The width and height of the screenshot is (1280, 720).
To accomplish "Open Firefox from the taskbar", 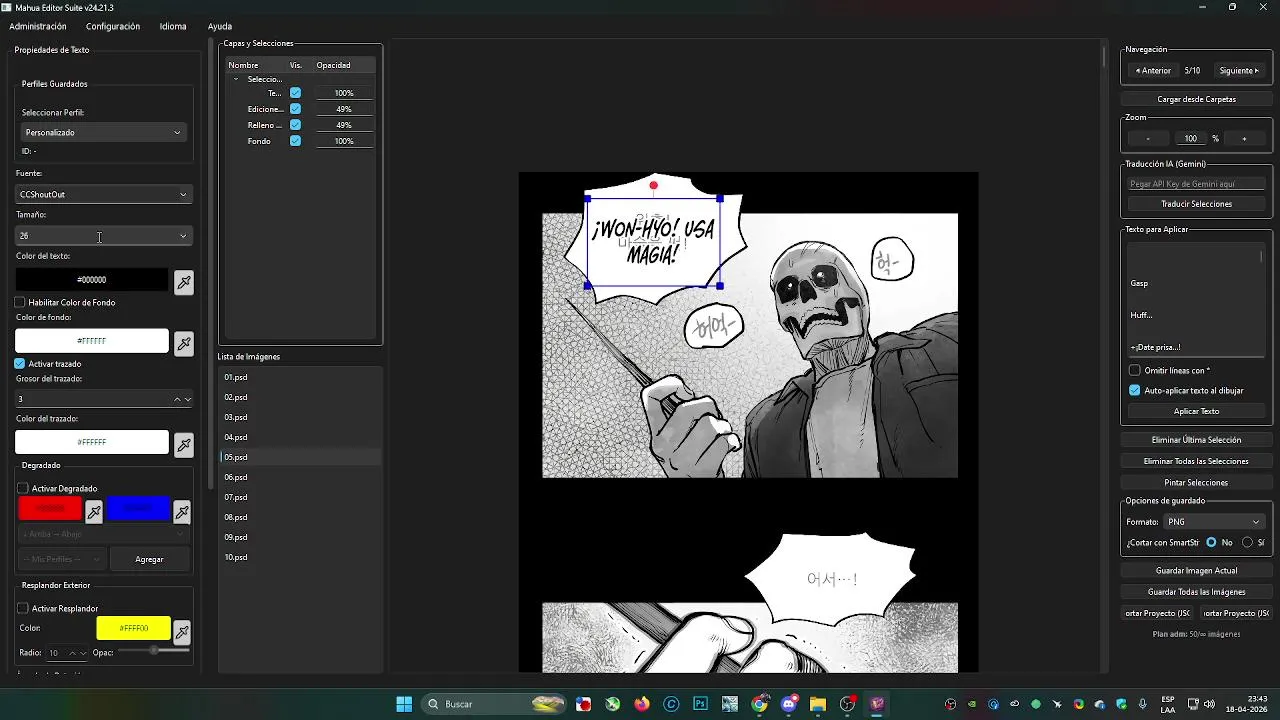I will tap(642, 704).
